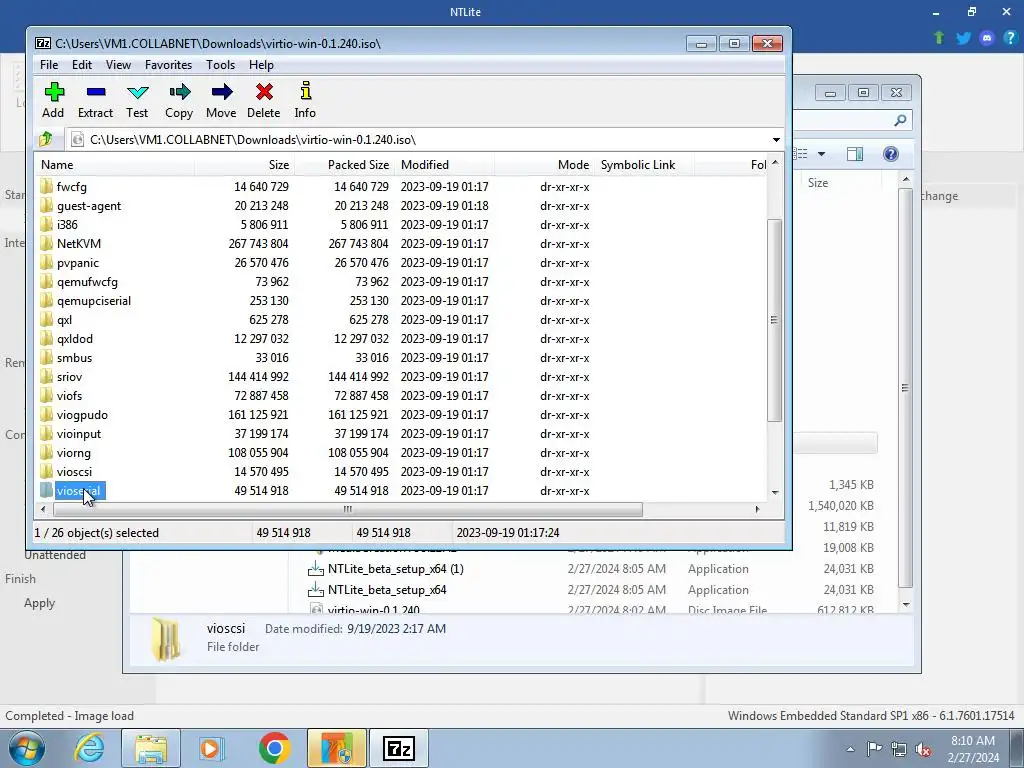Sort by Modified column header
Image resolution: width=1024 pixels, height=768 pixels.
pyautogui.click(x=444, y=165)
